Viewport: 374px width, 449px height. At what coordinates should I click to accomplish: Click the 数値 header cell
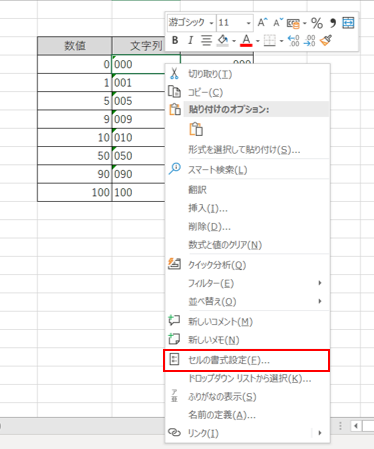pos(75,46)
